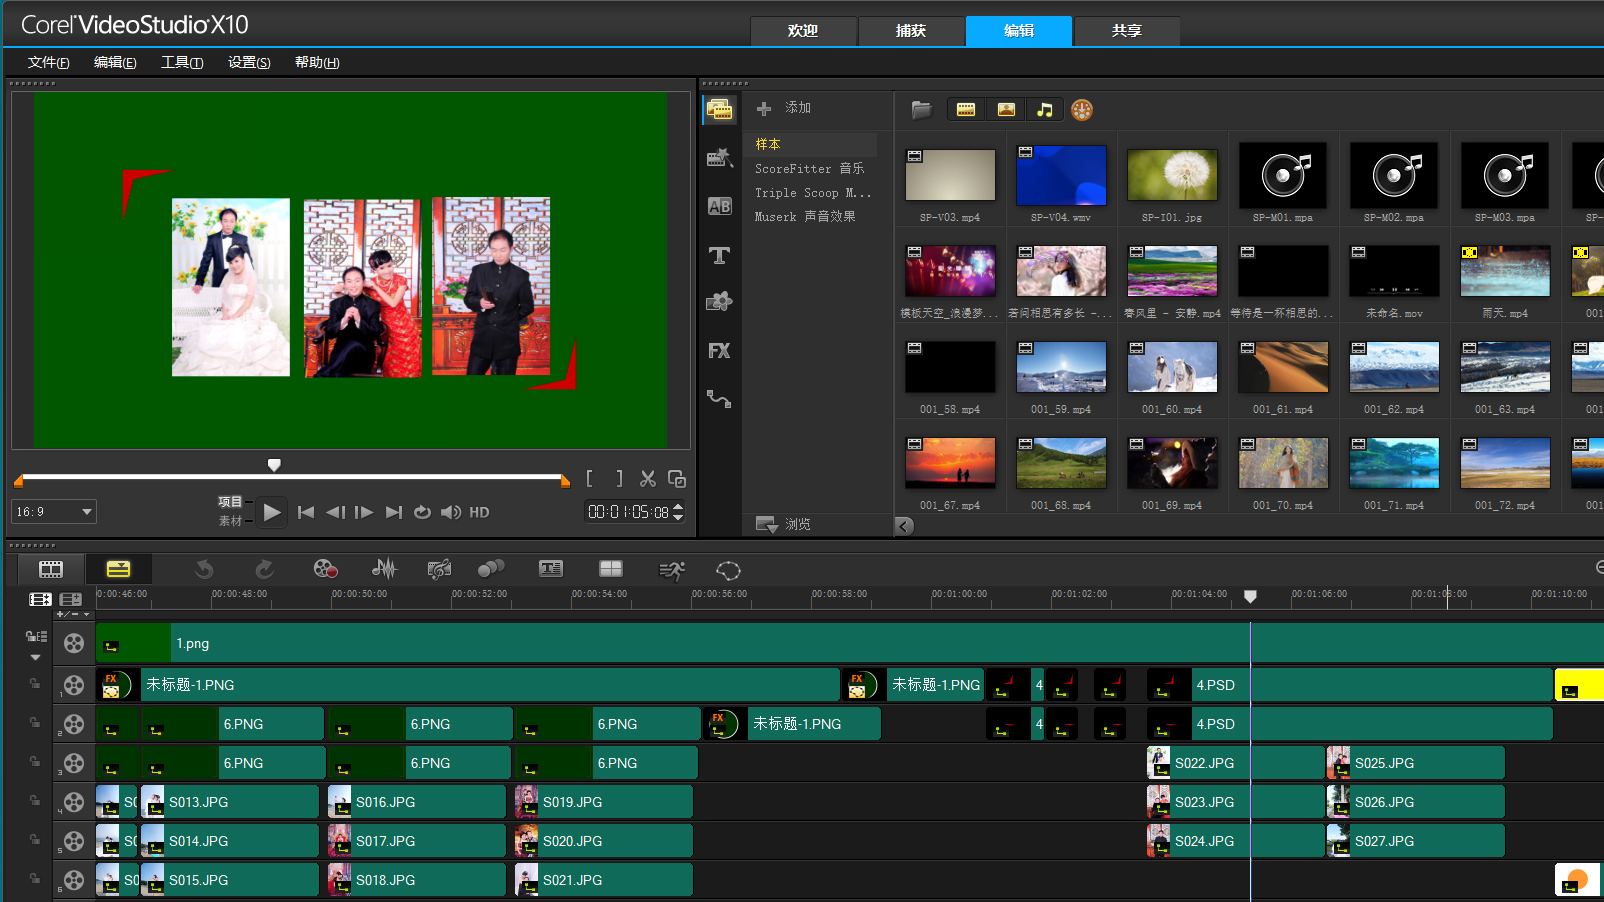
Task: Open 工具(T) menu
Action: tap(182, 62)
